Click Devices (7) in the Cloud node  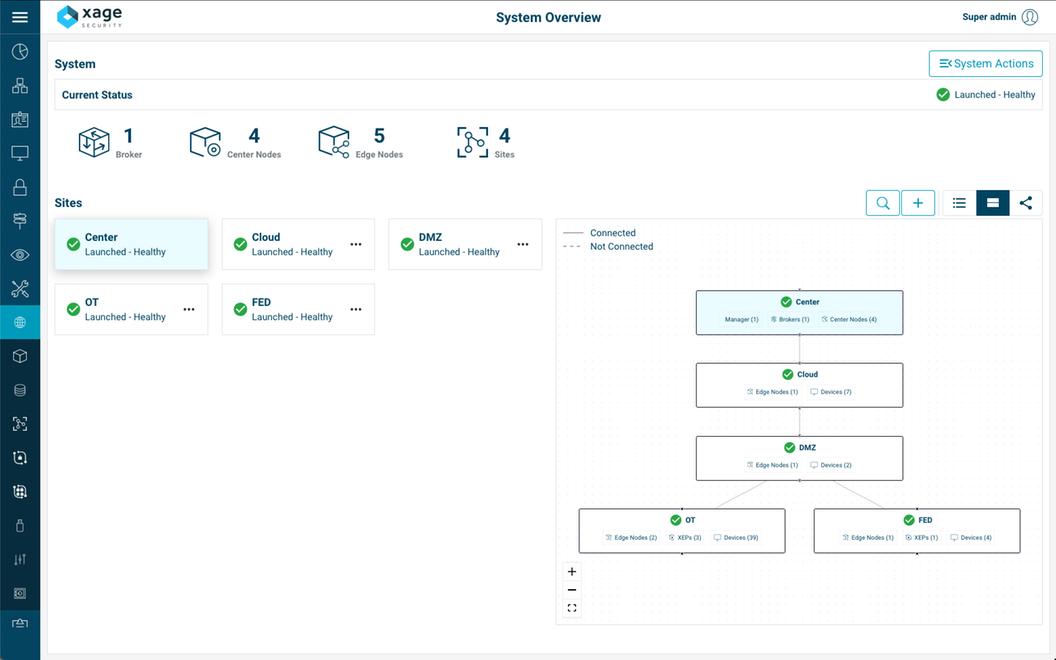[830, 392]
